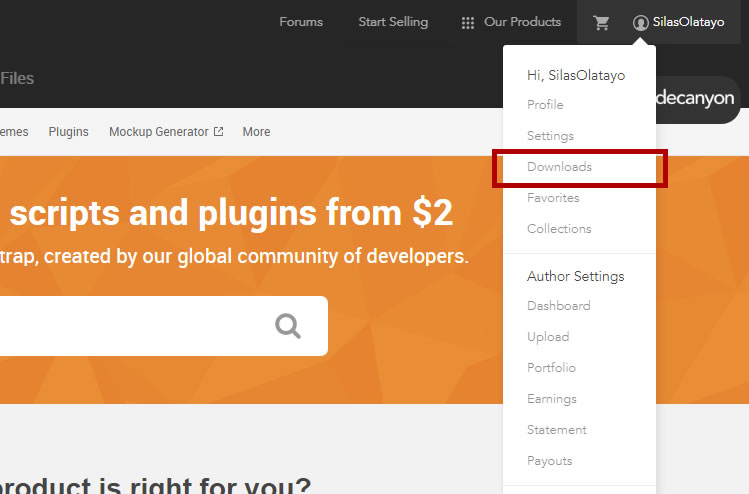This screenshot has height=494, width=749.
Task: Select Payouts under Author Settings
Action: [549, 461]
